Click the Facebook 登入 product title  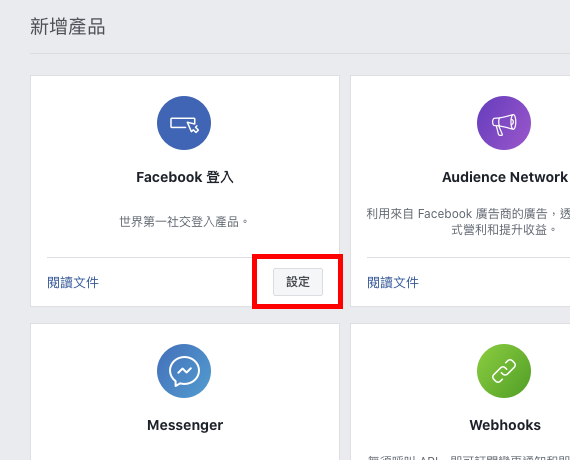(x=185, y=177)
